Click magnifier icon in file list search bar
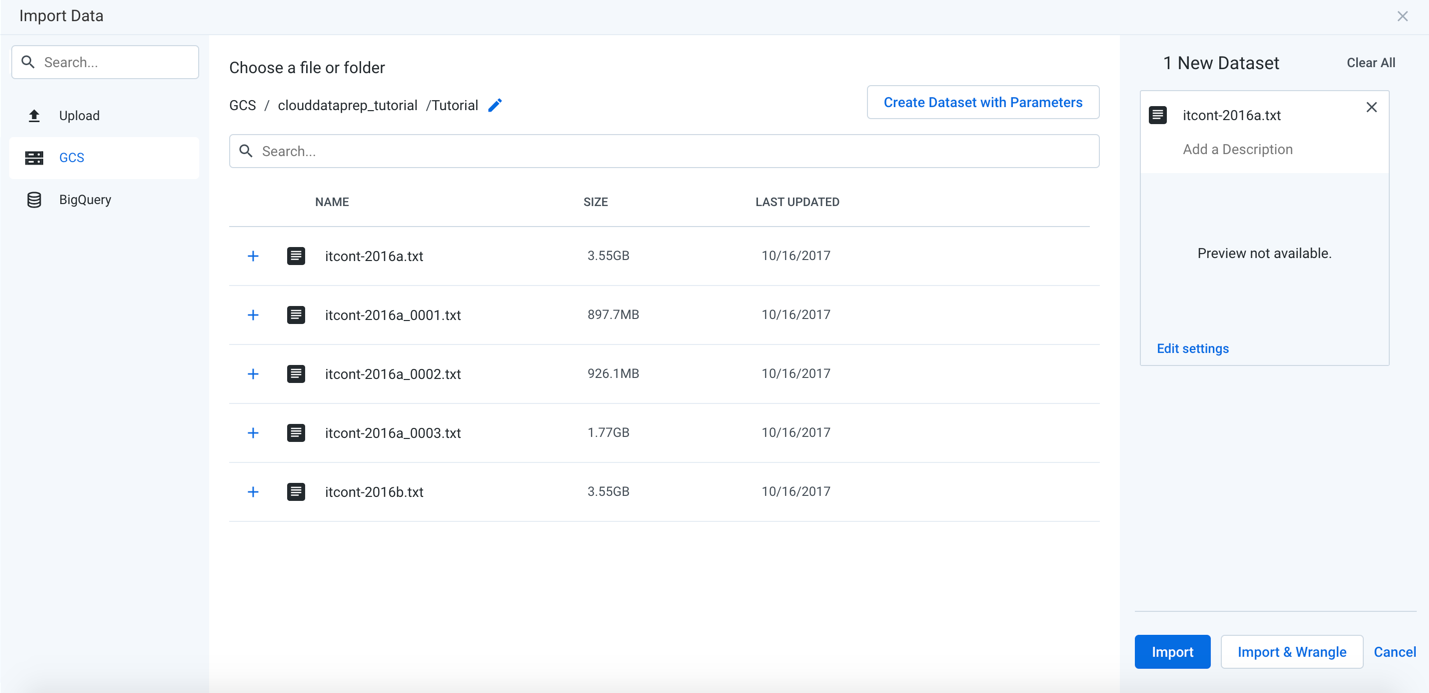The image size is (1429, 693). click(246, 150)
